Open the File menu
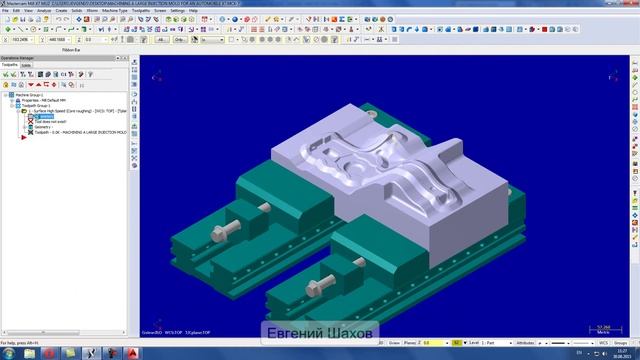The image size is (640, 360). pos(5,11)
